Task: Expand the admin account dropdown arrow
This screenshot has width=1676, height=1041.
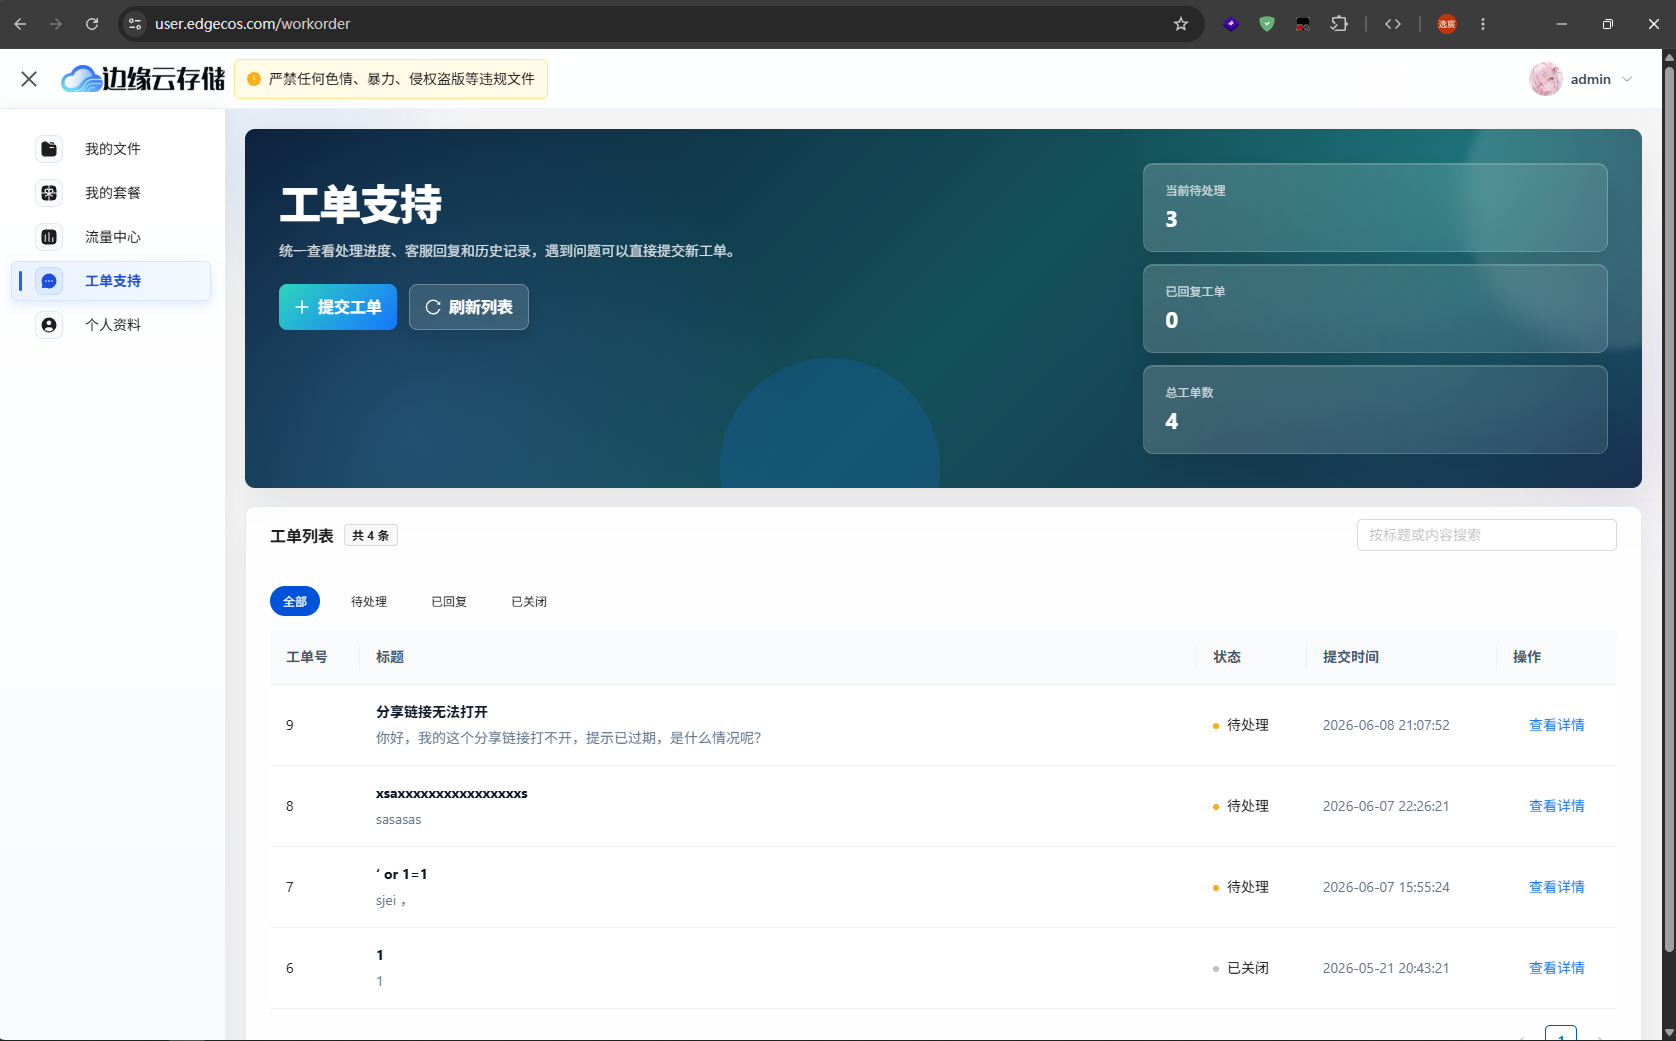Action: point(1627,79)
